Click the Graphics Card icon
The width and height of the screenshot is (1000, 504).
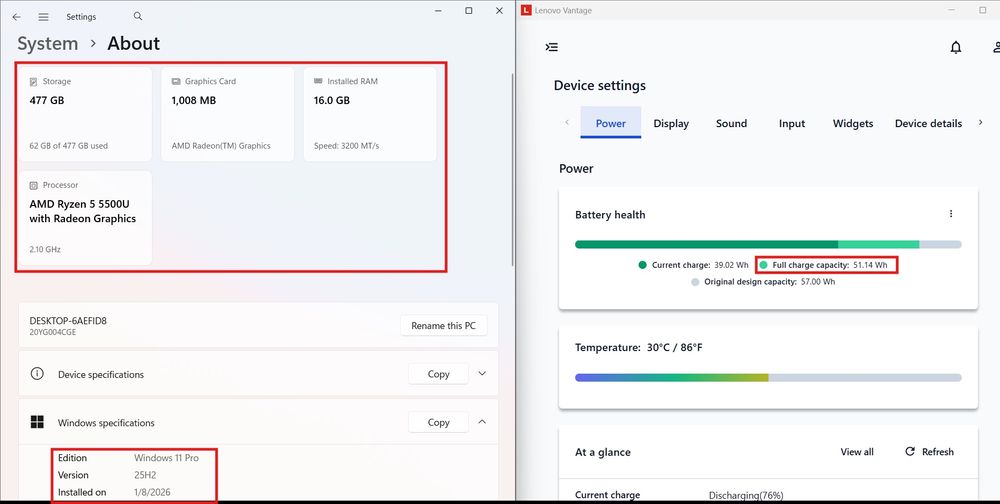[x=176, y=82]
